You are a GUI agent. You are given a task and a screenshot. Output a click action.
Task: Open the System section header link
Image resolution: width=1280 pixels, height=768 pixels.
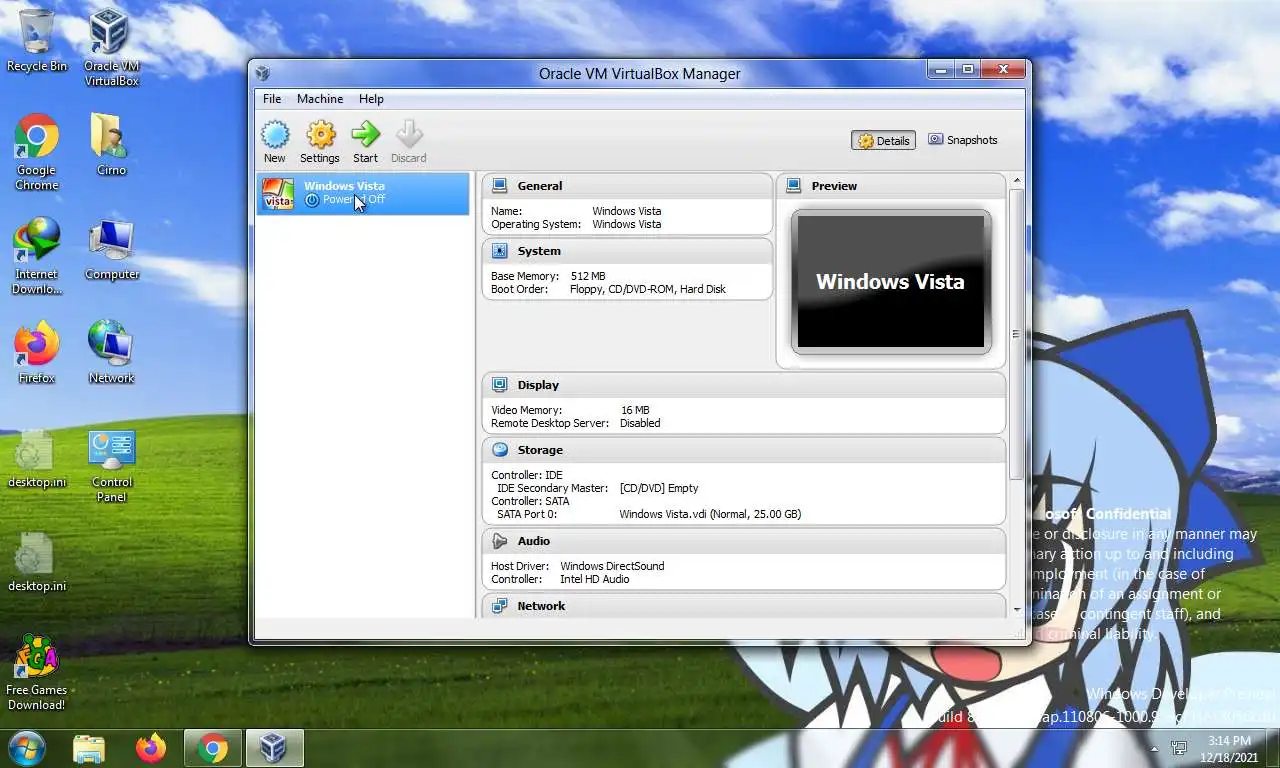click(539, 251)
